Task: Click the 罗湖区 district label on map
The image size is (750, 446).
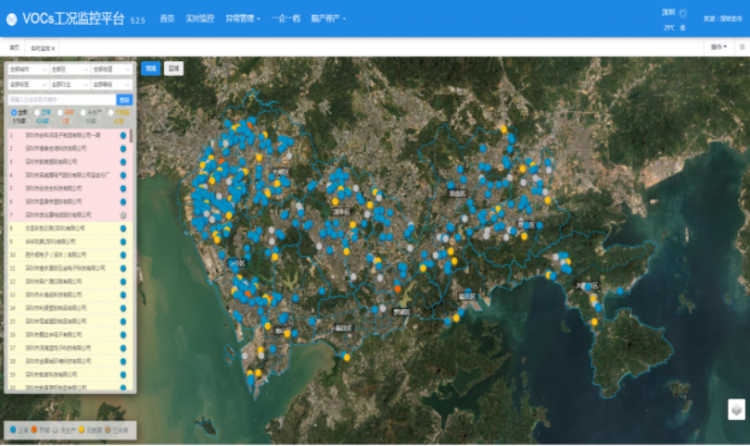Action: click(401, 312)
